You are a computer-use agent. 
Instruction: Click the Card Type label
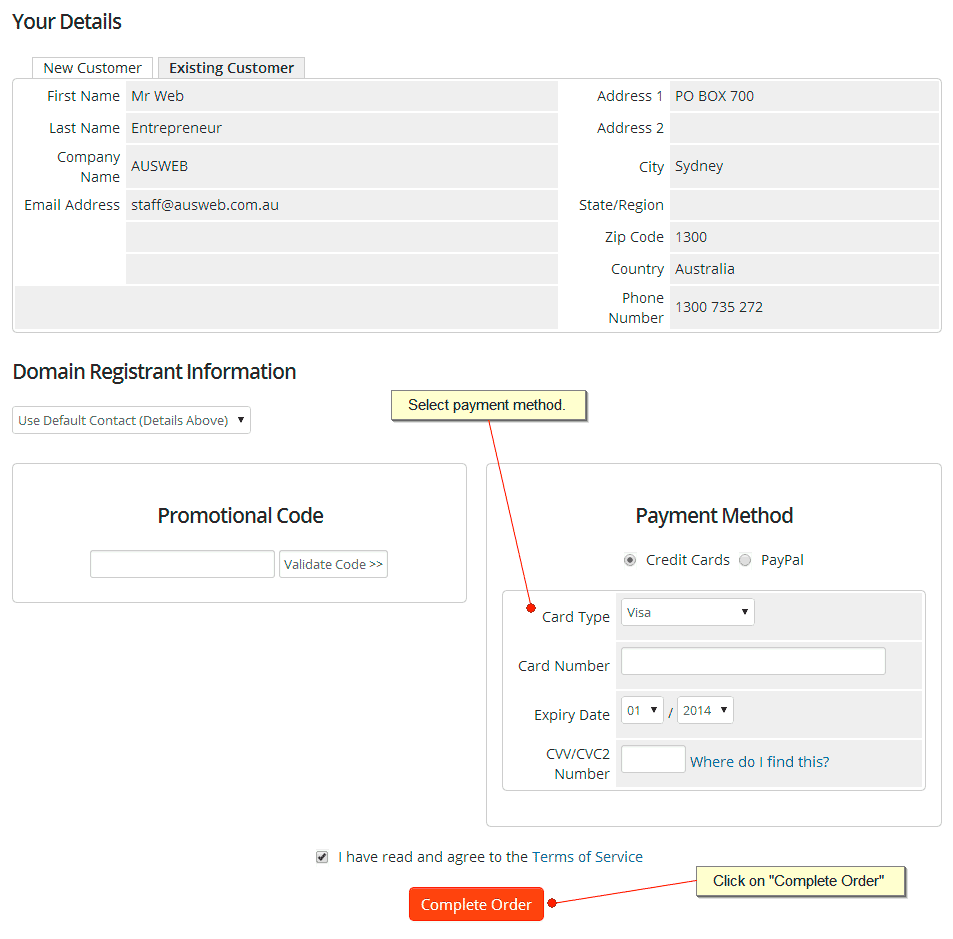click(576, 617)
